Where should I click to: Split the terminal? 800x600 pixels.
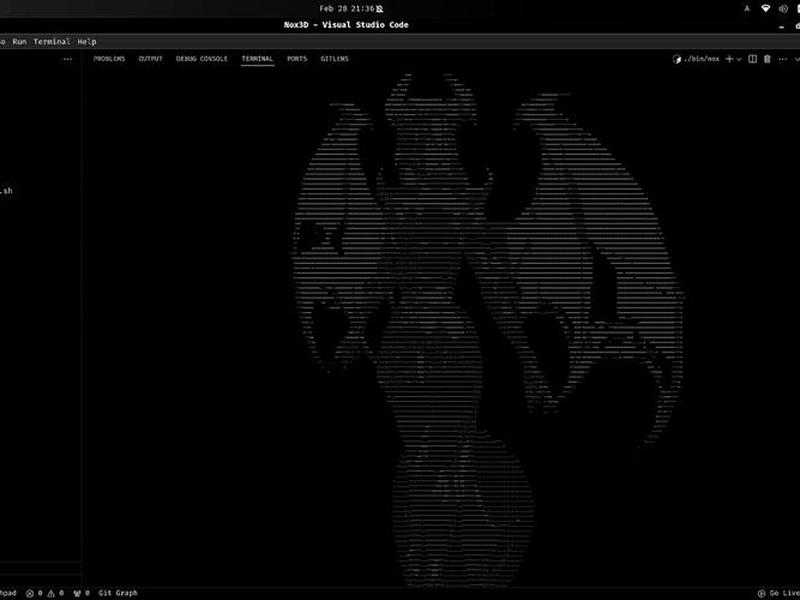coord(752,59)
